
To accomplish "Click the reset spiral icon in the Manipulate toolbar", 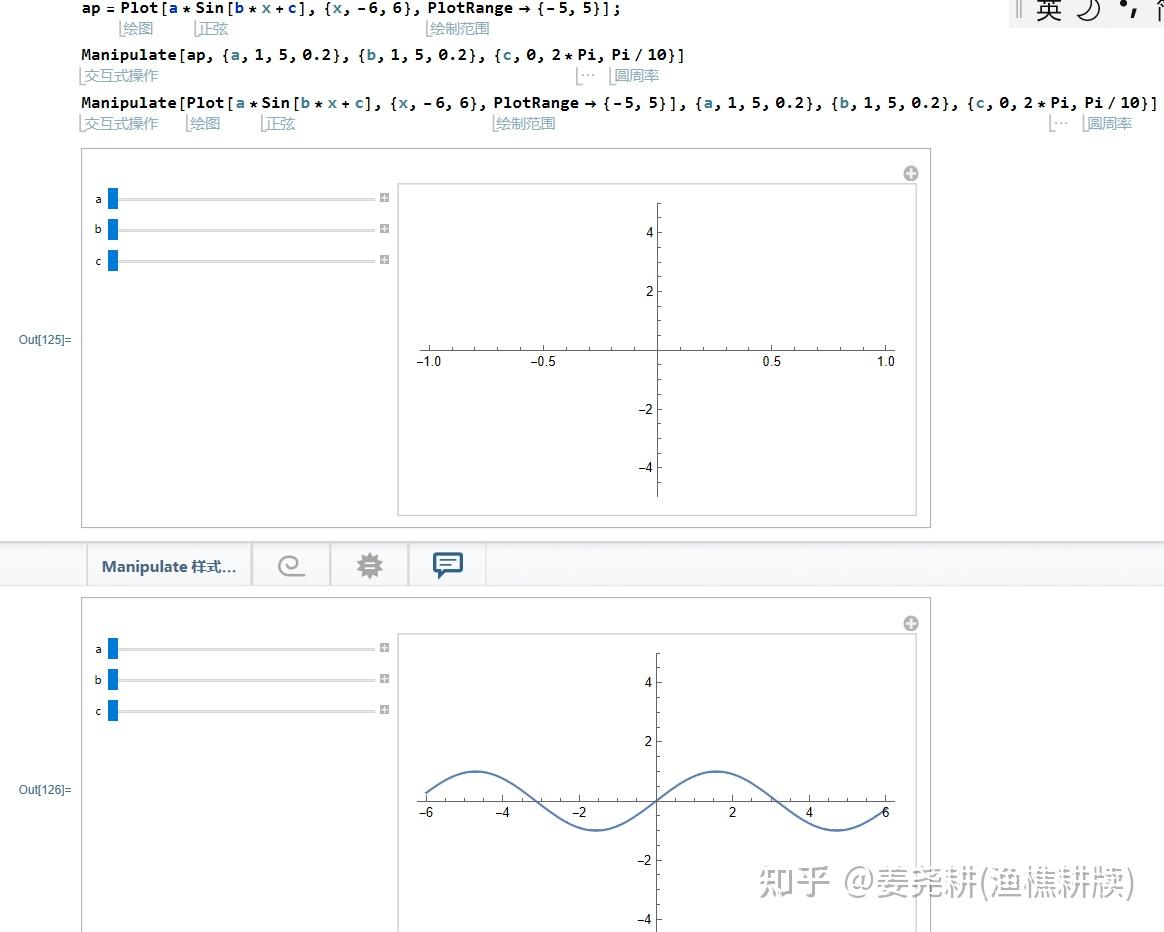I will pos(291,565).
